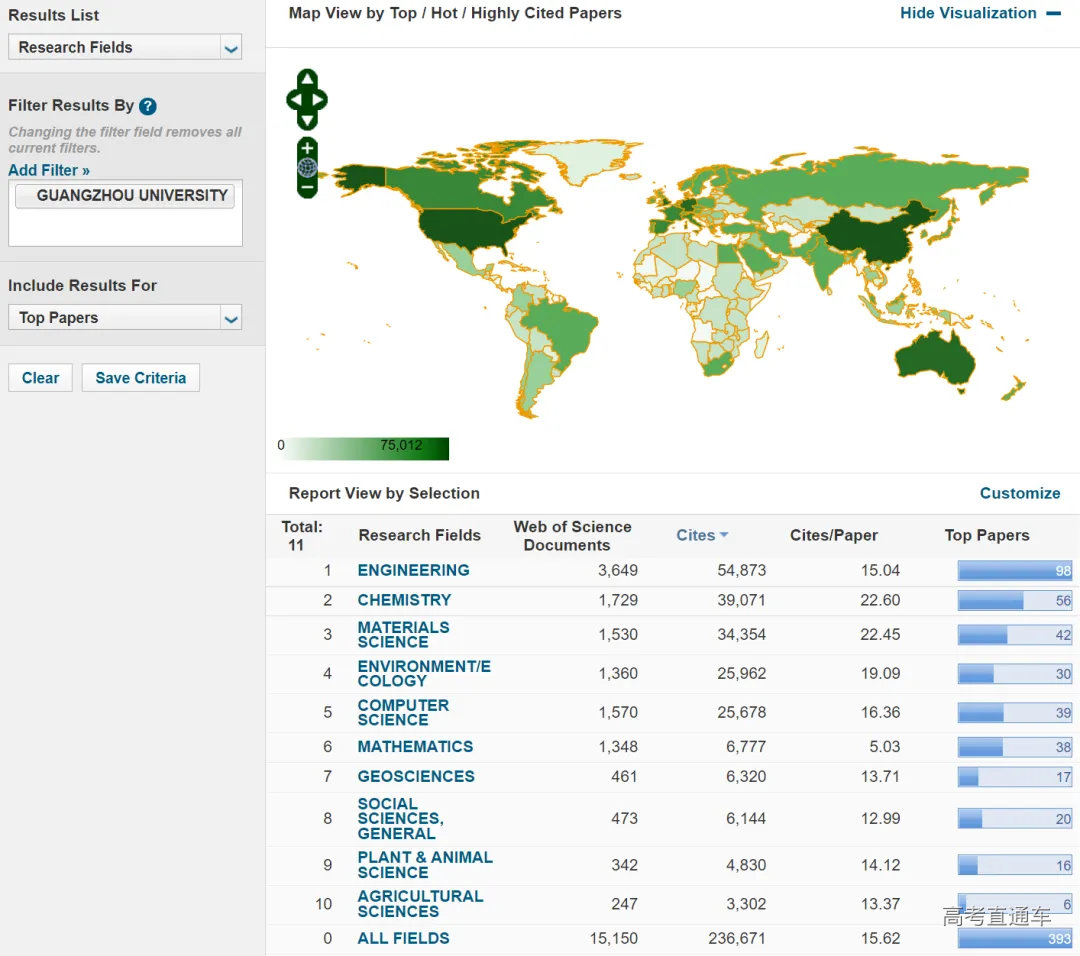Zoom out of the map with minus
1080x956 pixels.
(x=307, y=187)
